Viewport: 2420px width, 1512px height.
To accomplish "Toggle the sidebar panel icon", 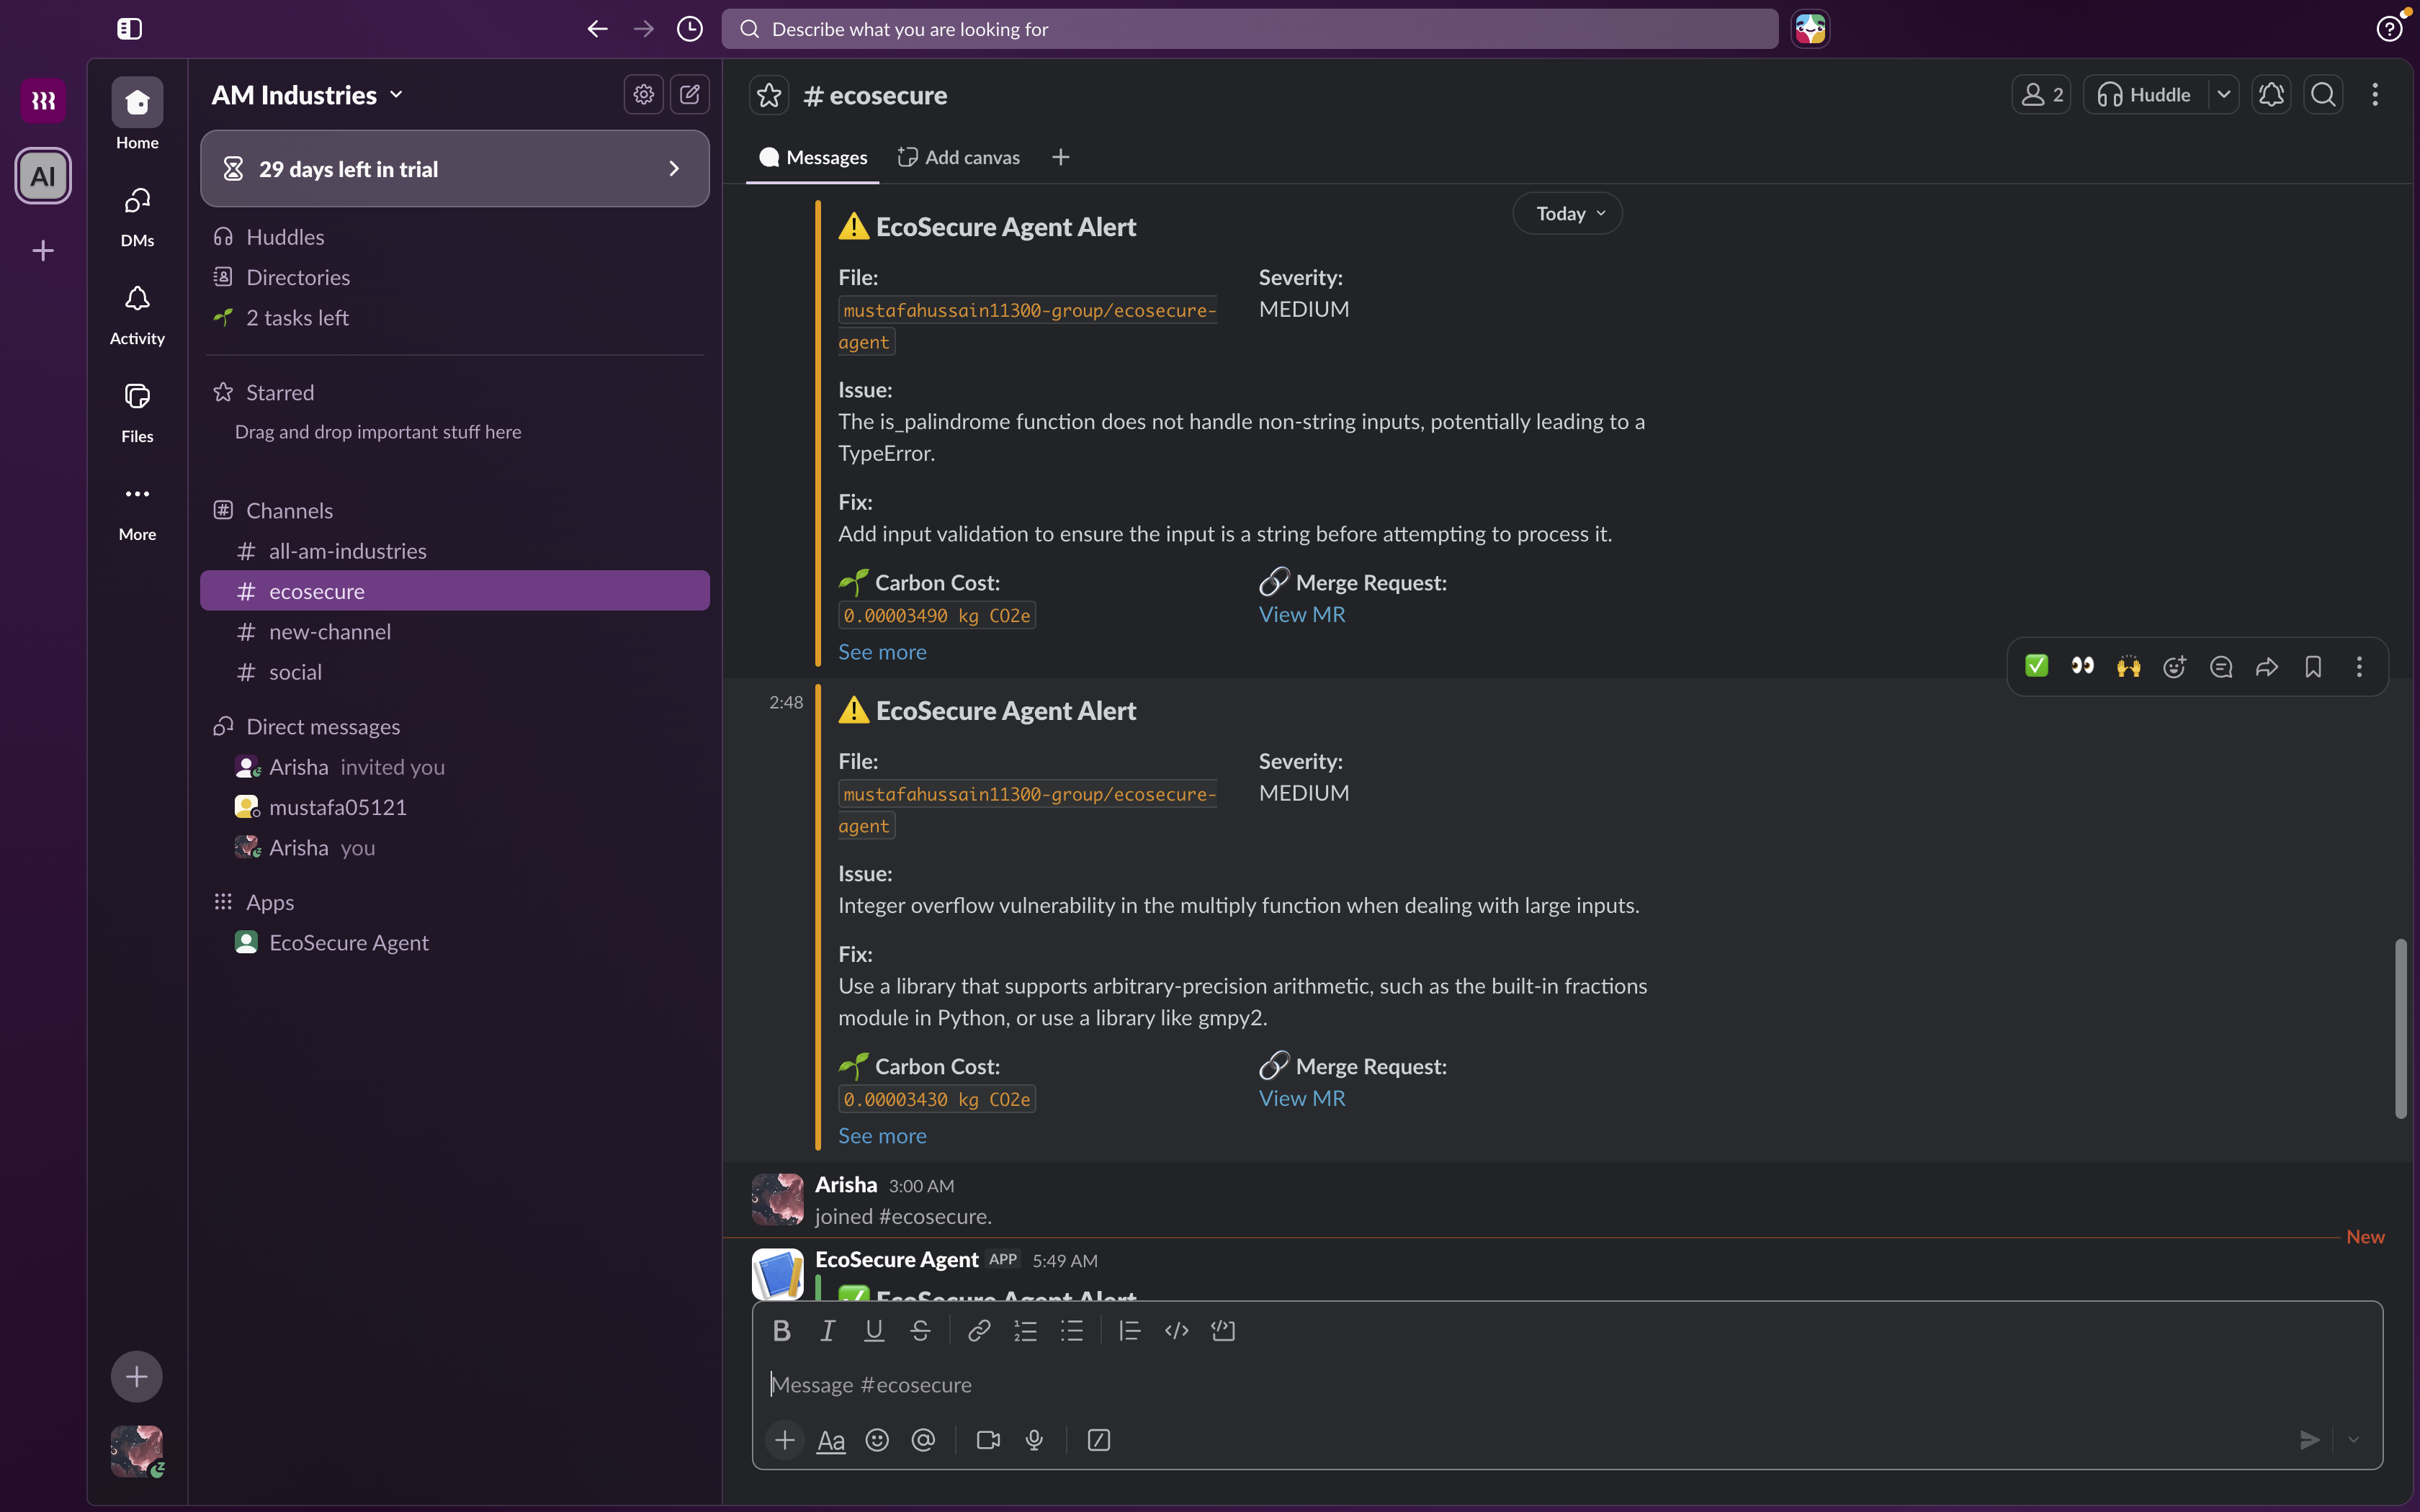I will 129,29.
